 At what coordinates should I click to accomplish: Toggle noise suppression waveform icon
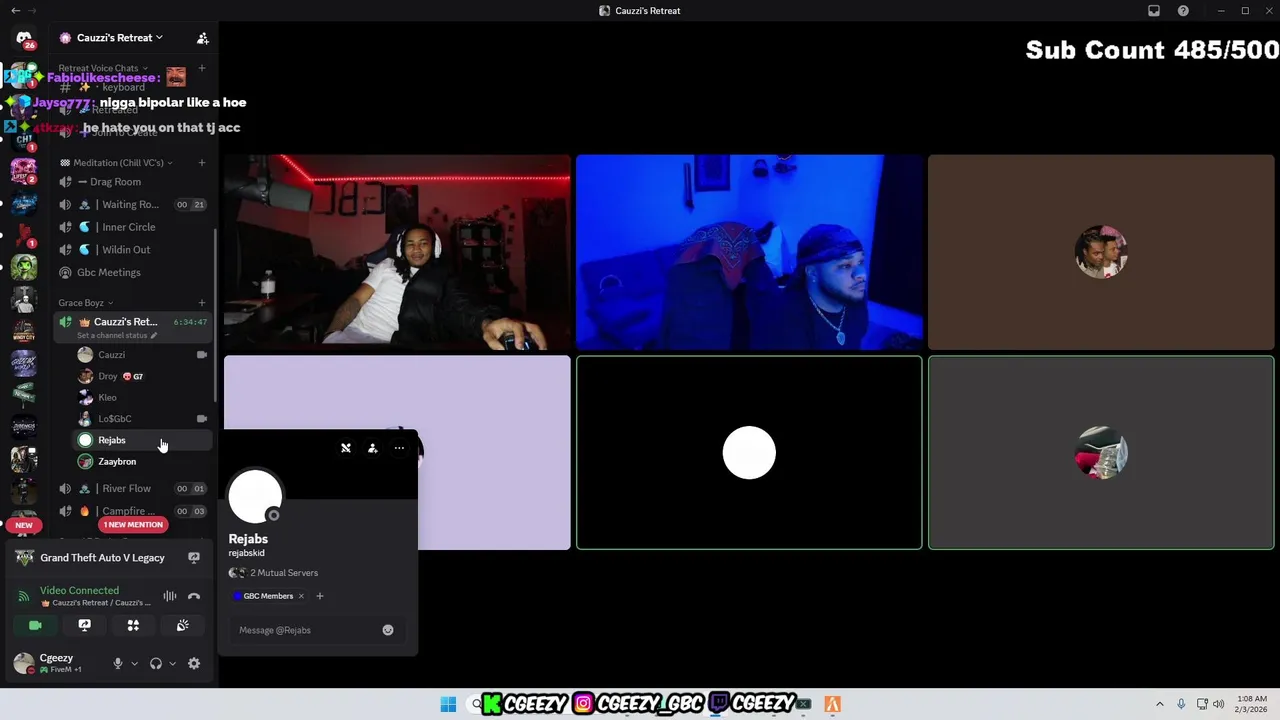[170, 596]
